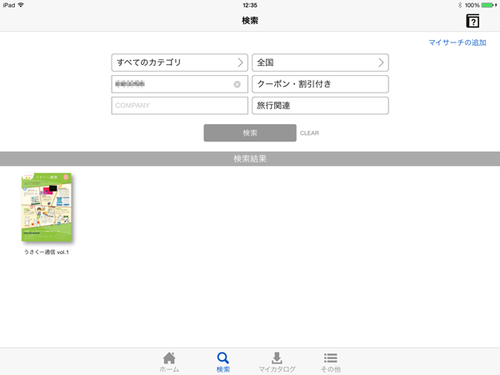Screen dimensions: 500x375
Task: Switch to the その他 tab
Action: [331, 362]
